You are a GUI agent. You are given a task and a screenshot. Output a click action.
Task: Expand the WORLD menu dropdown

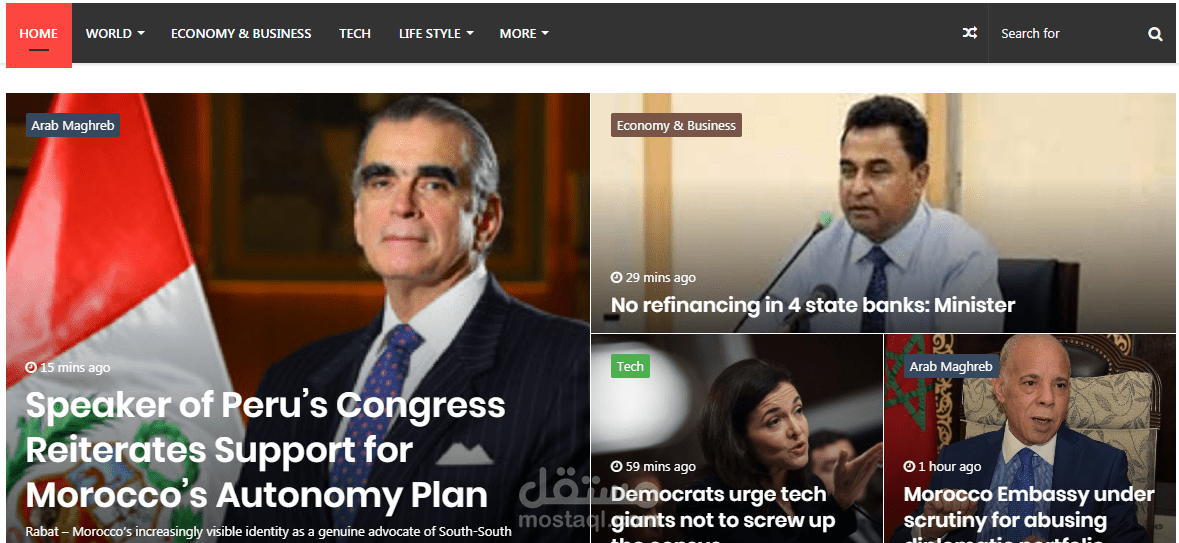115,33
